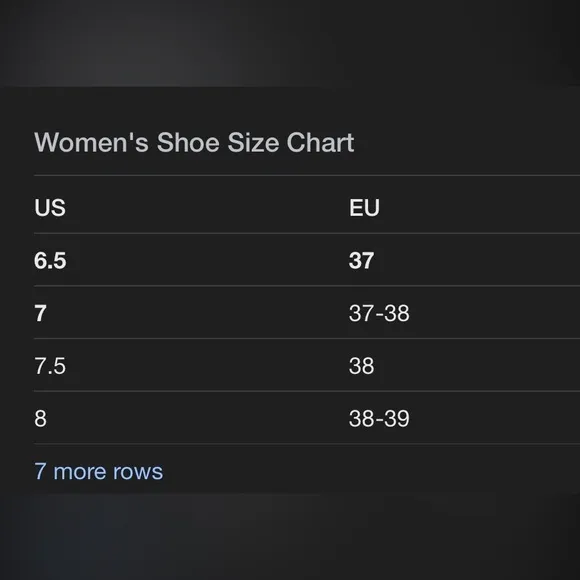Select the EU size 37 cell
The image size is (580, 580).
(x=361, y=260)
